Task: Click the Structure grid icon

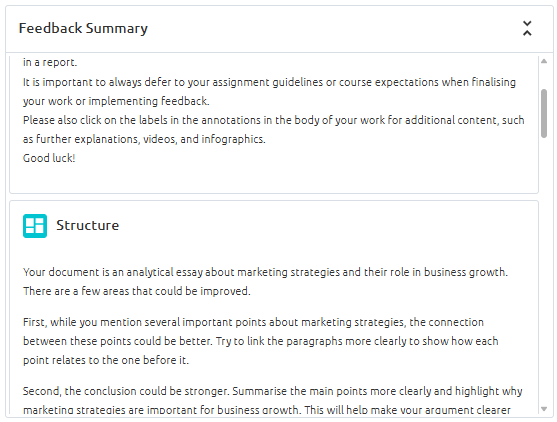Action: pos(35,226)
